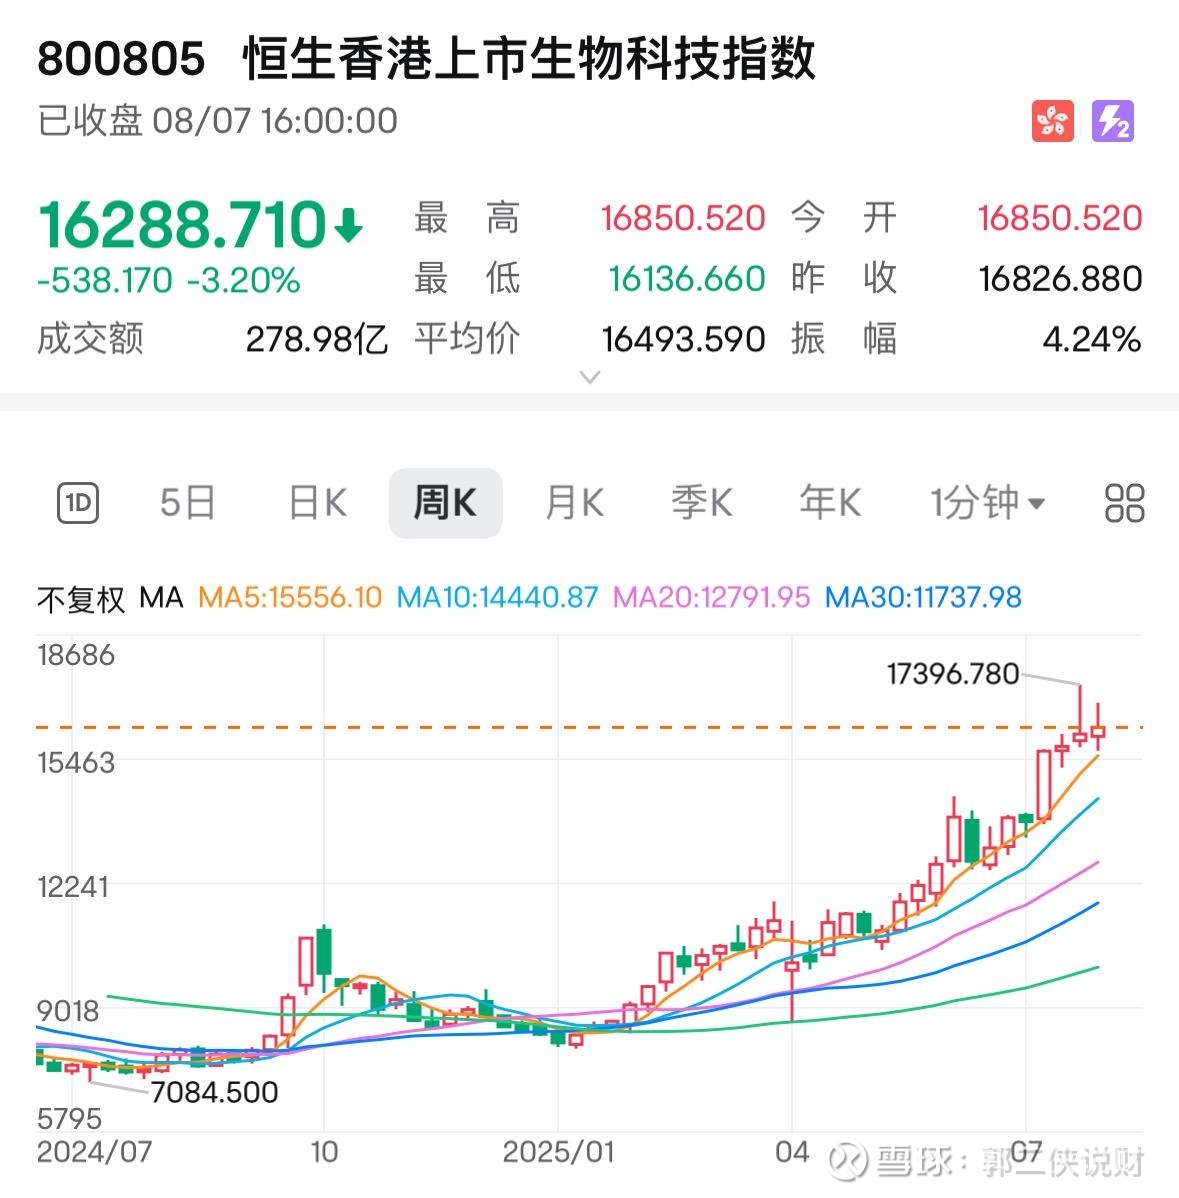Tap the 不复权 adjustment setting
Screen dimensions: 1179x1198
[x=81, y=598]
